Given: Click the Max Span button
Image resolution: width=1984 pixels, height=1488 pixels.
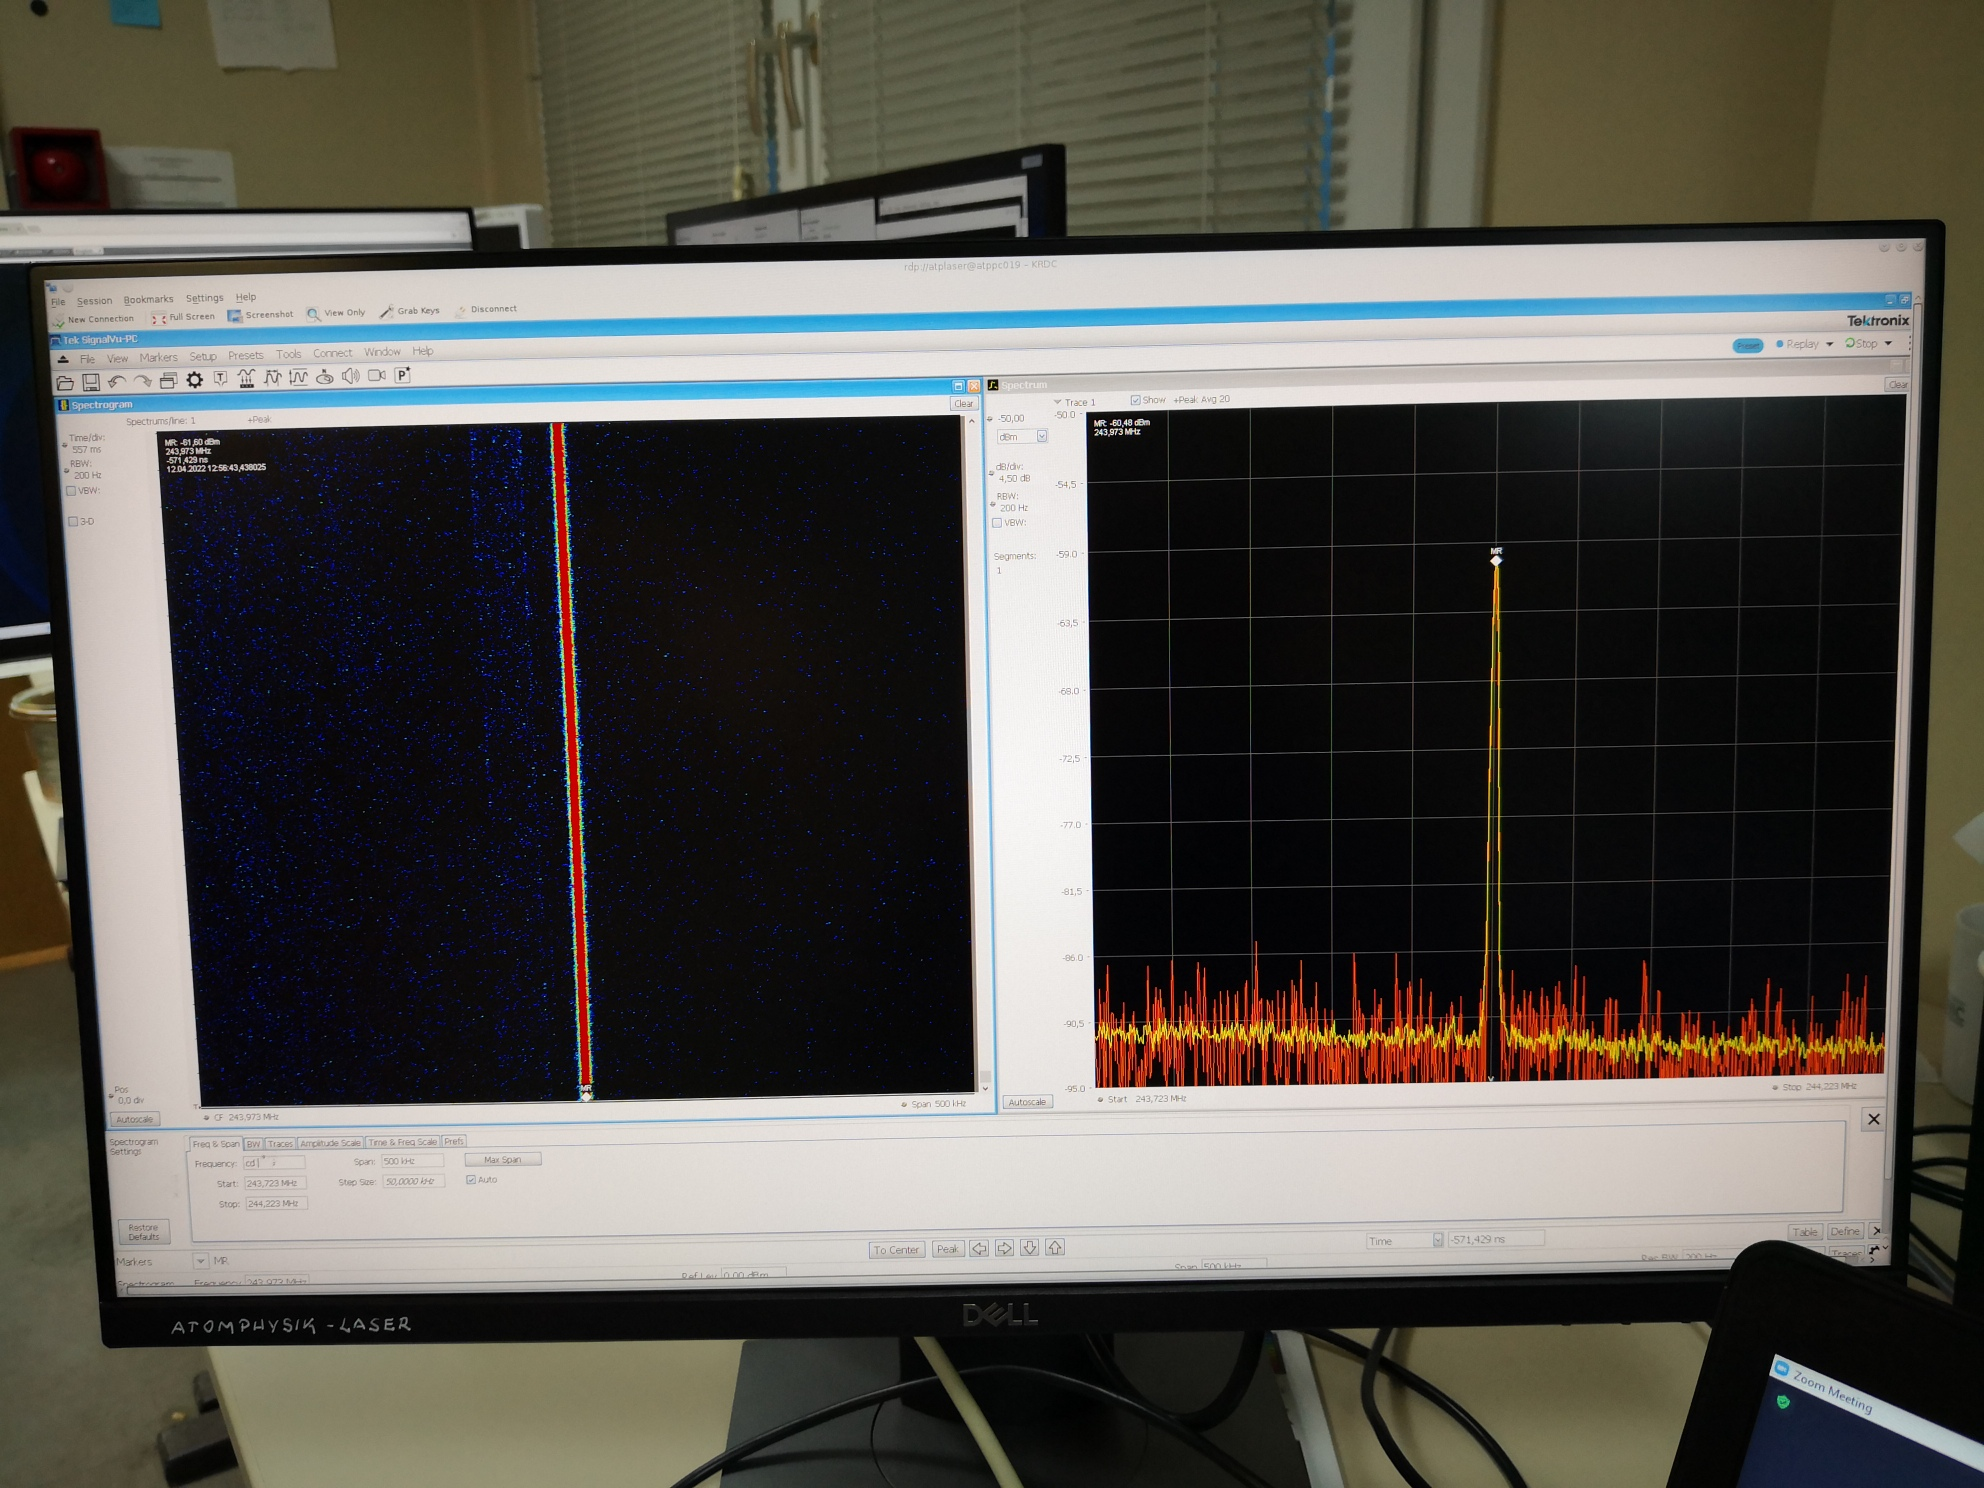Looking at the screenshot, I should point(503,1160).
